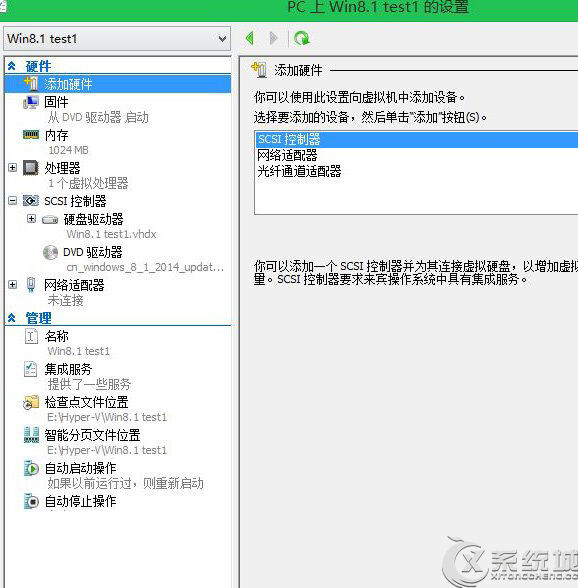Viewport: 578px width, 588px height.
Task: Click the forward navigation arrow
Action: click(x=273, y=38)
